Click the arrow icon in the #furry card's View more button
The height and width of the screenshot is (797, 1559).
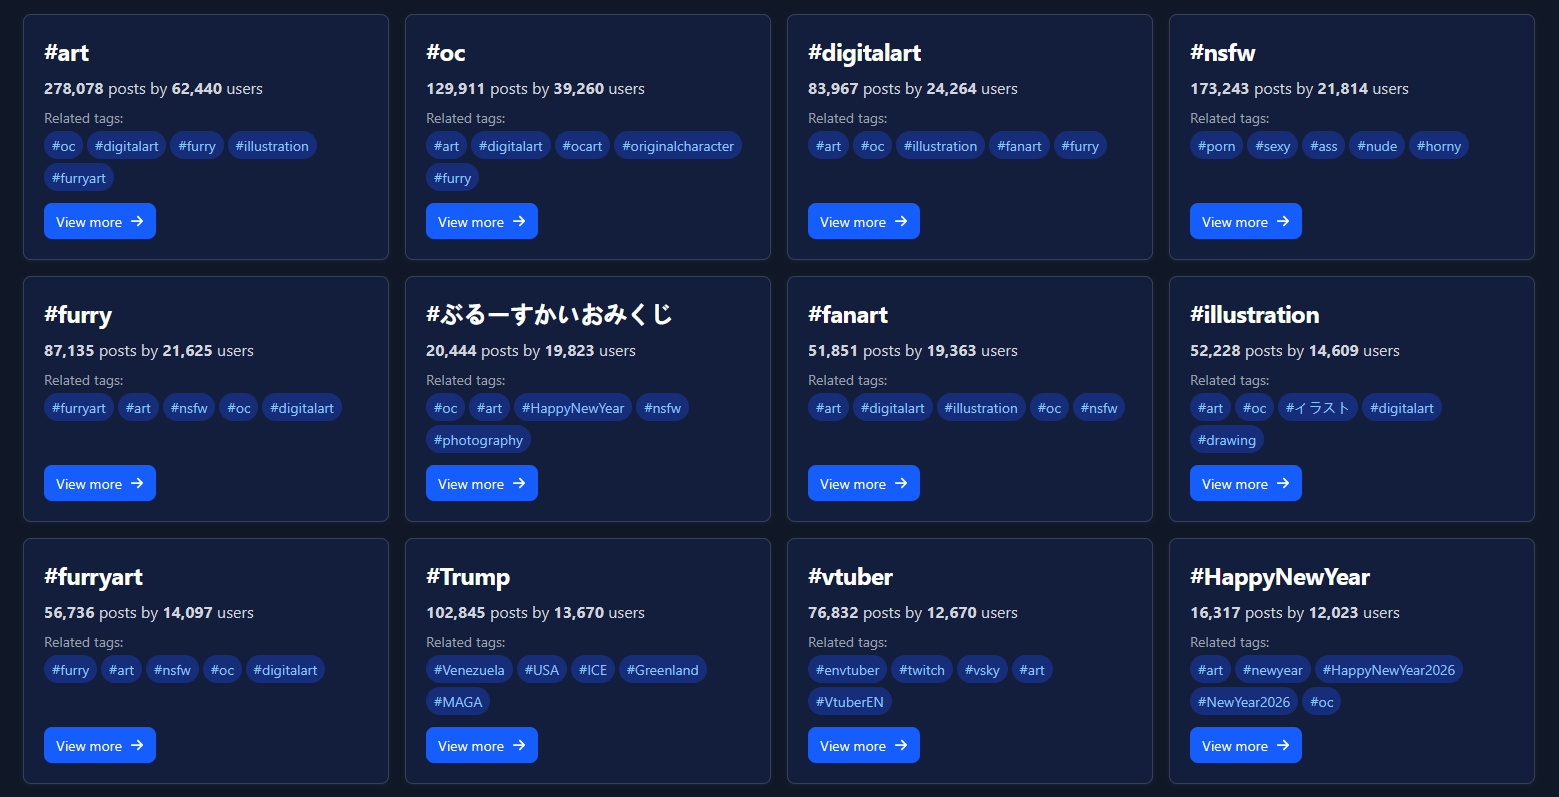137,483
